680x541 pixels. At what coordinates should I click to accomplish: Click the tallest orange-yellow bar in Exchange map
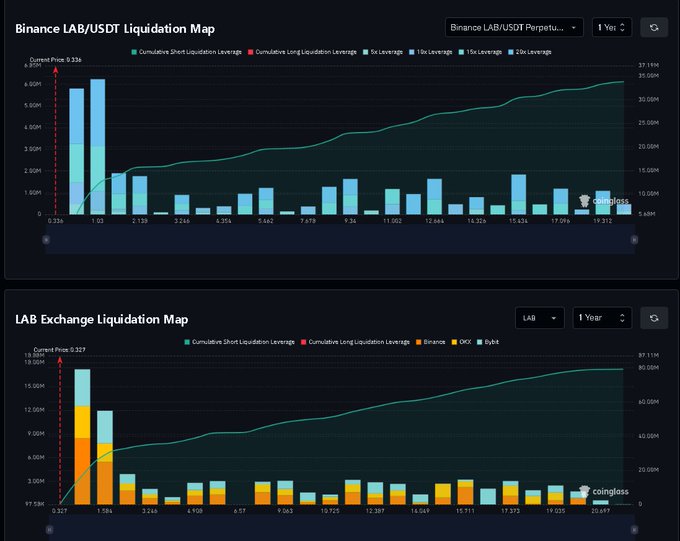[82, 437]
